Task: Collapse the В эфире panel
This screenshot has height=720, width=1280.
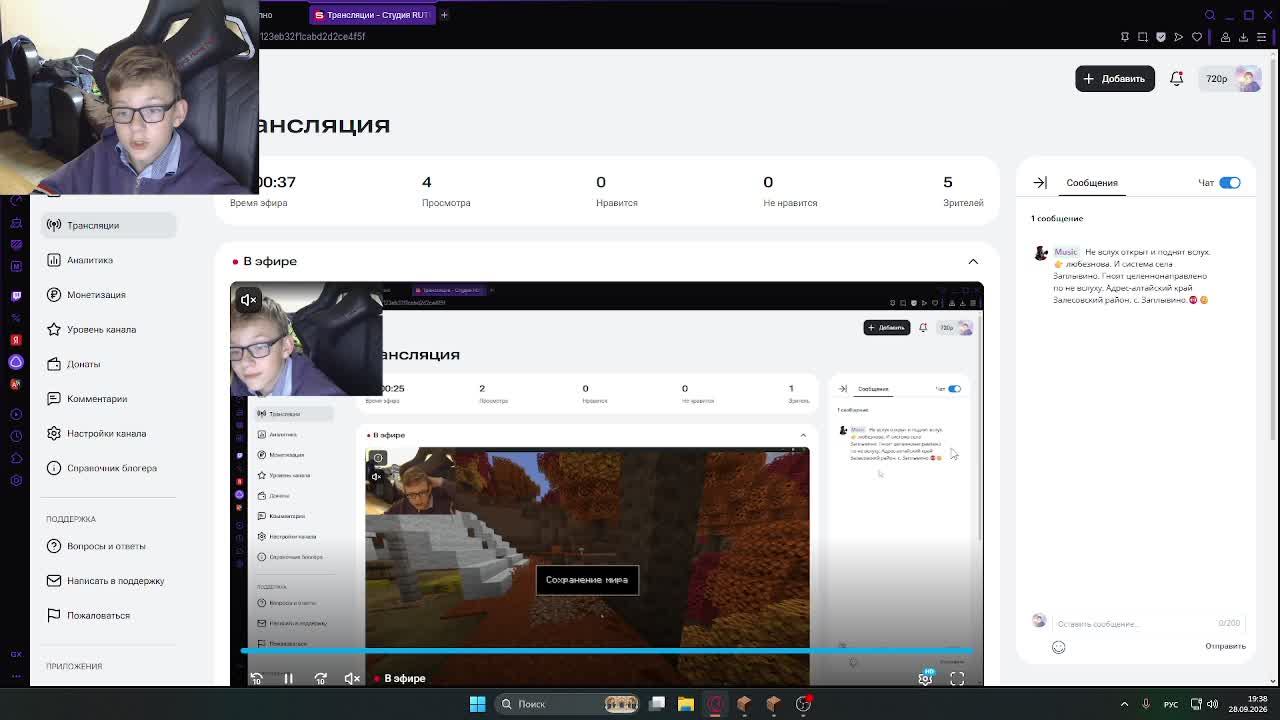Action: click(973, 261)
